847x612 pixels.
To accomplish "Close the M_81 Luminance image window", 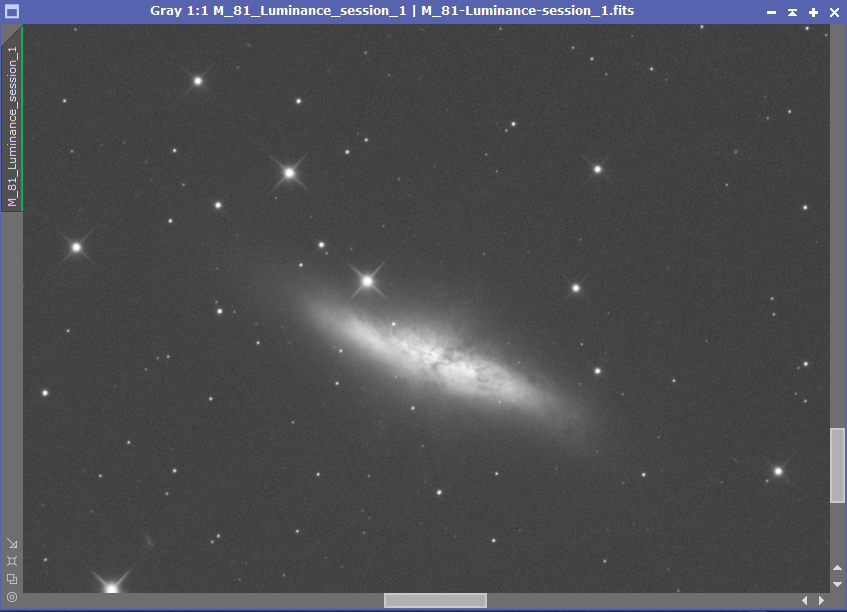I will coord(834,12).
